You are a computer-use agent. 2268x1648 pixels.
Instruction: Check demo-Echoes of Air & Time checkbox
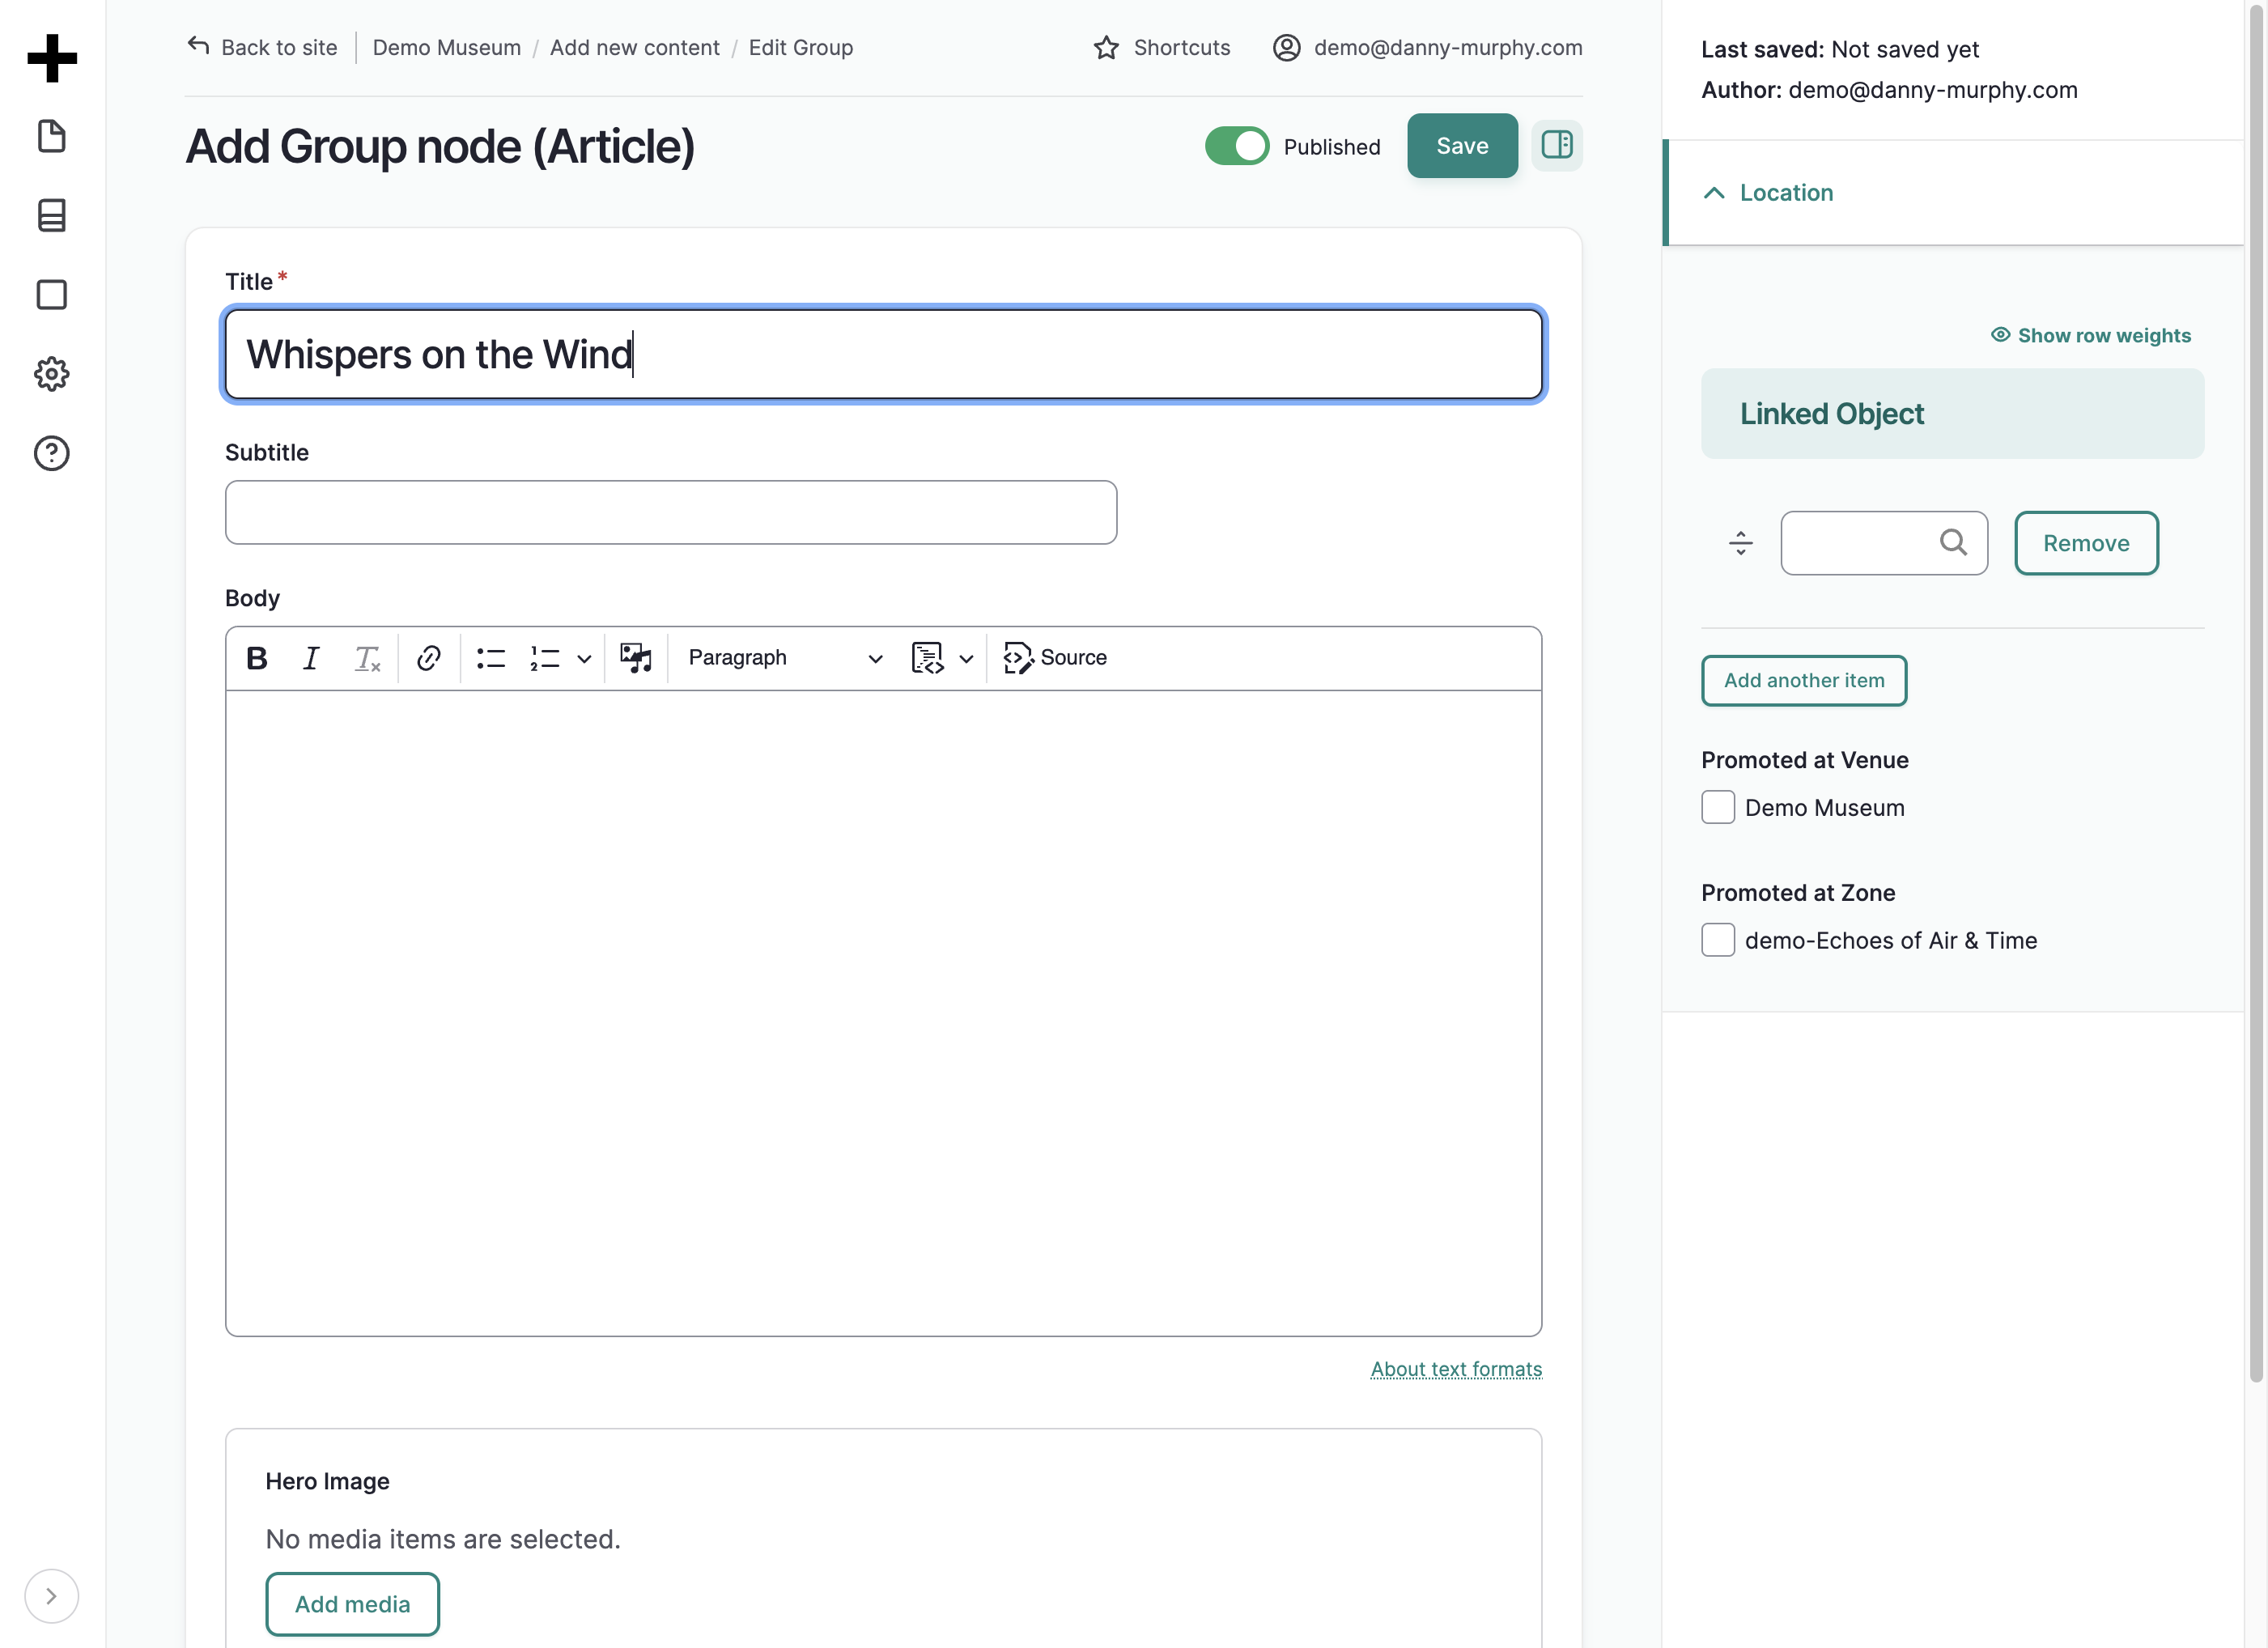1718,940
